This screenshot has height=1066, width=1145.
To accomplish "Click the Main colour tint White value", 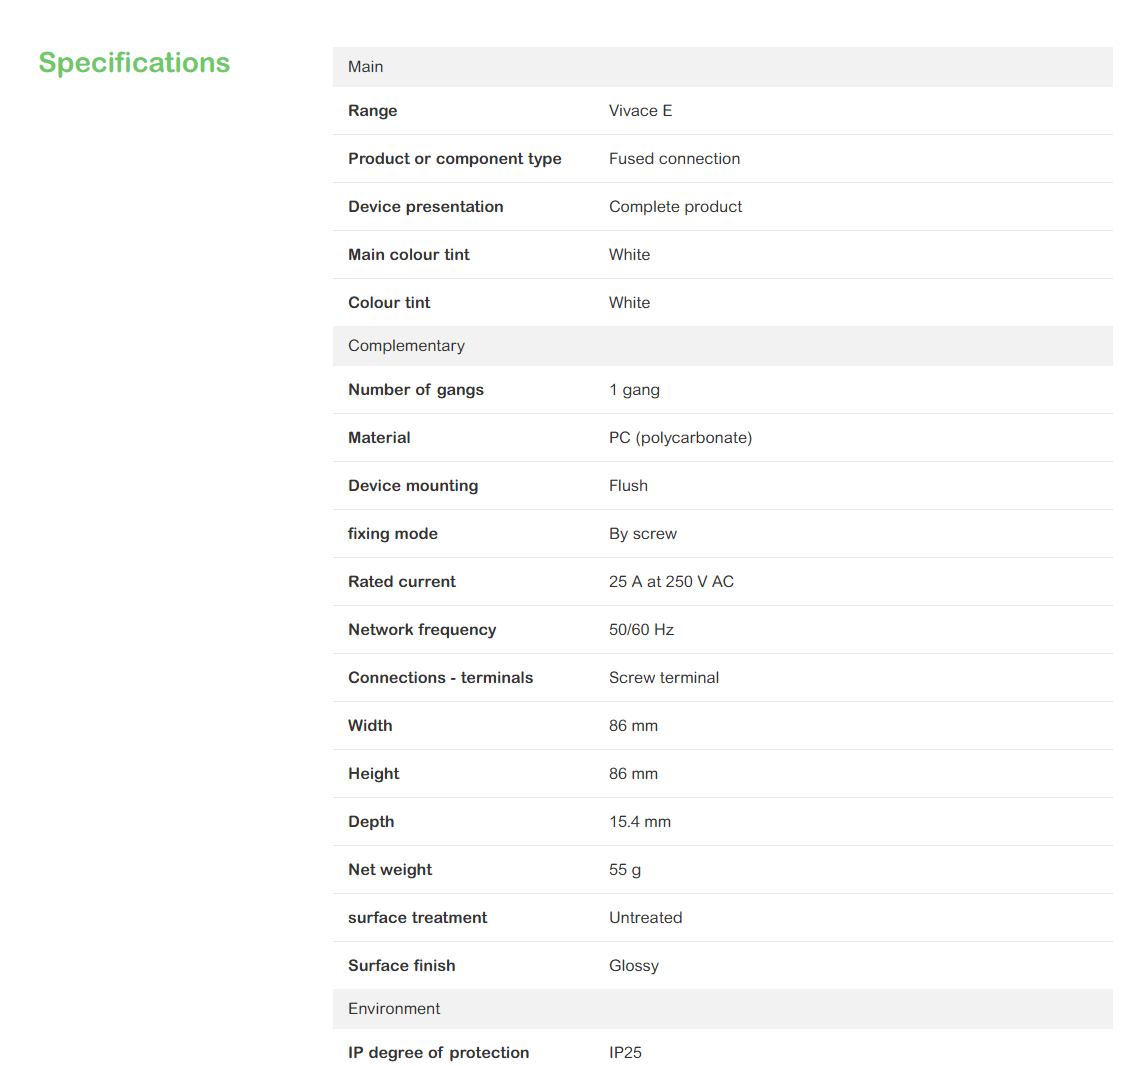I will pyautogui.click(x=629, y=255).
